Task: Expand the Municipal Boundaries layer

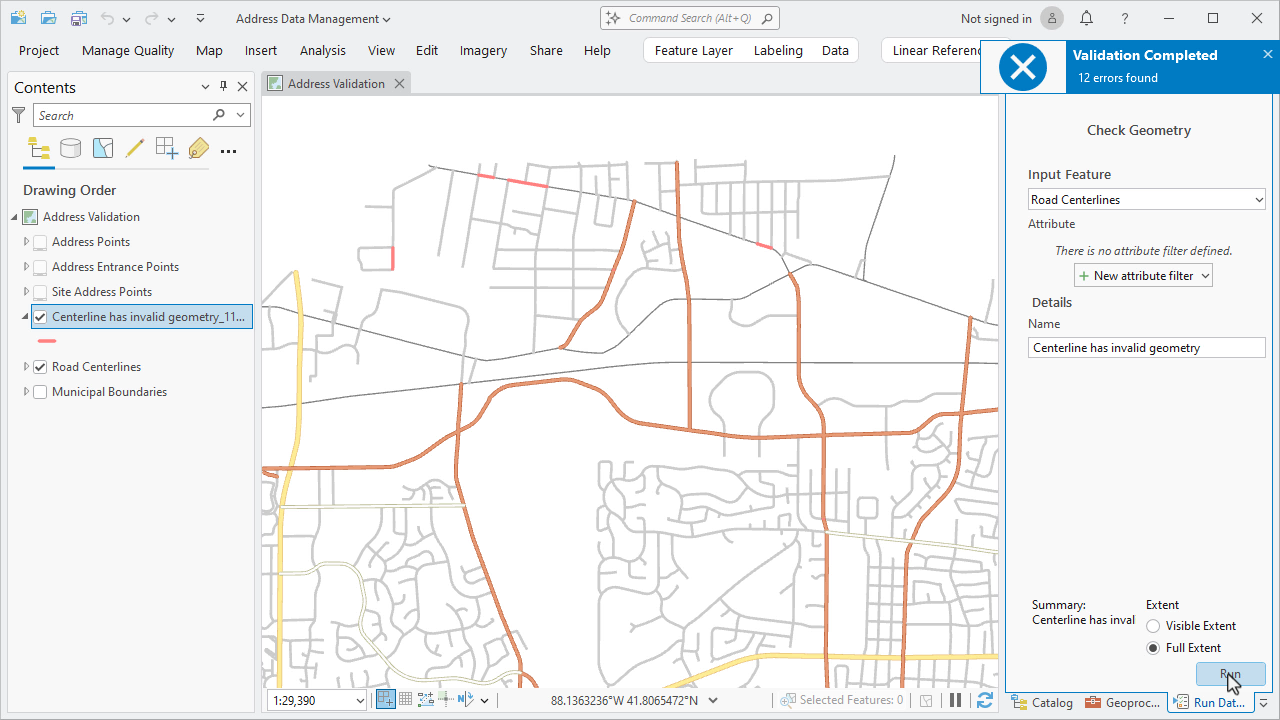Action: click(x=25, y=391)
